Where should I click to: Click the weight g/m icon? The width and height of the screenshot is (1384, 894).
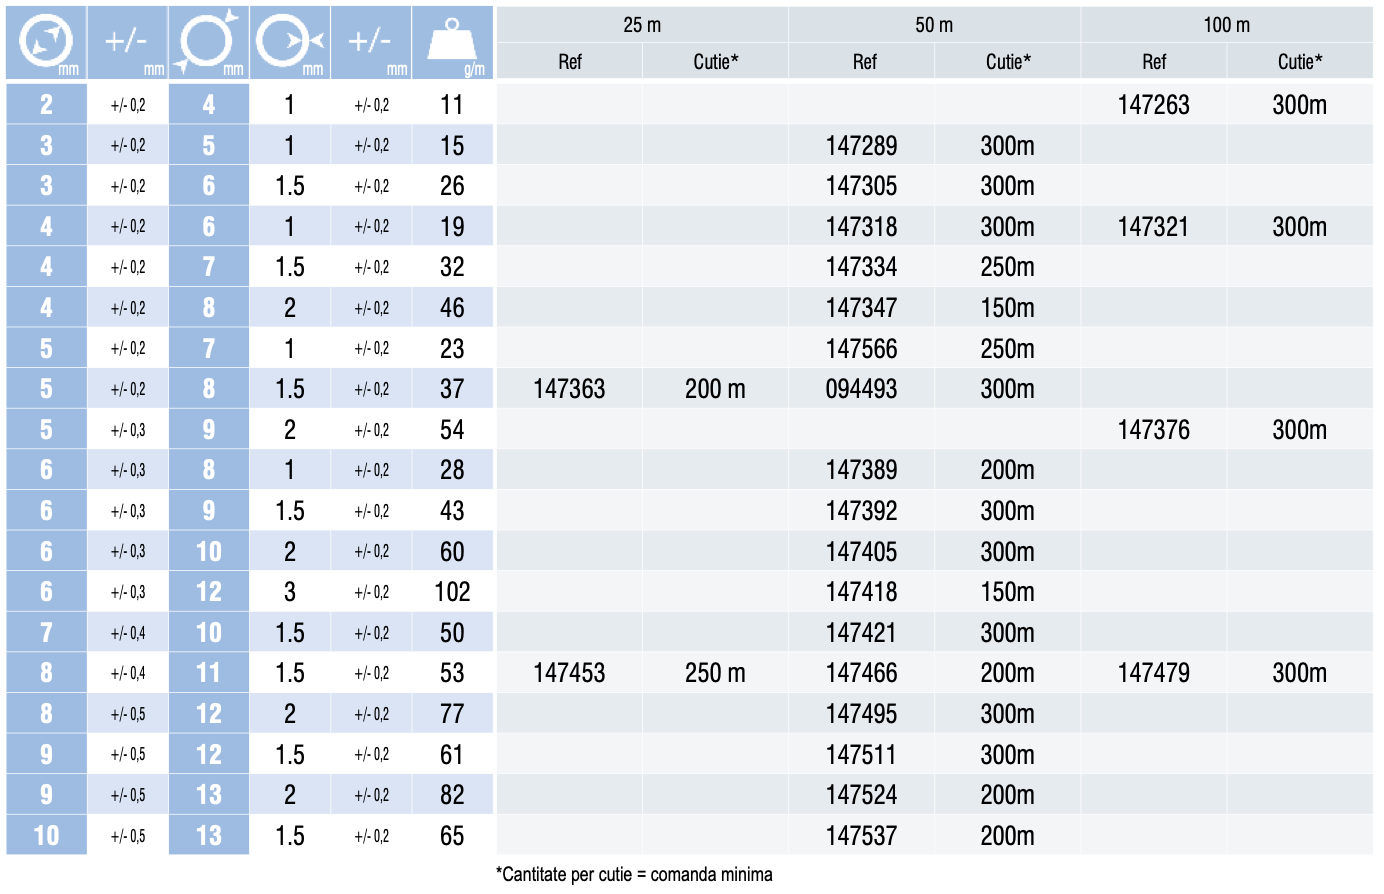(452, 42)
